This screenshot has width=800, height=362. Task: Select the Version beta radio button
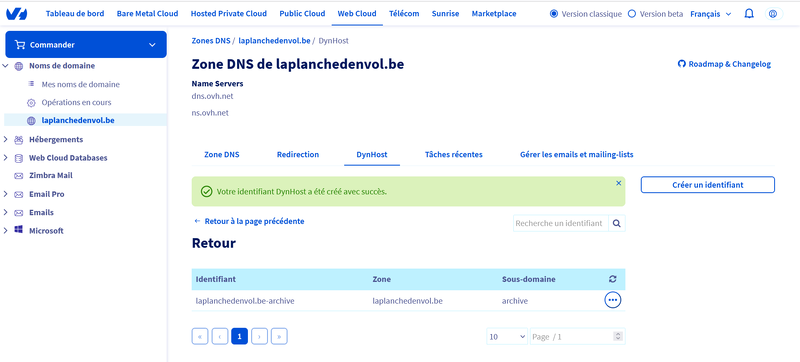tap(632, 14)
